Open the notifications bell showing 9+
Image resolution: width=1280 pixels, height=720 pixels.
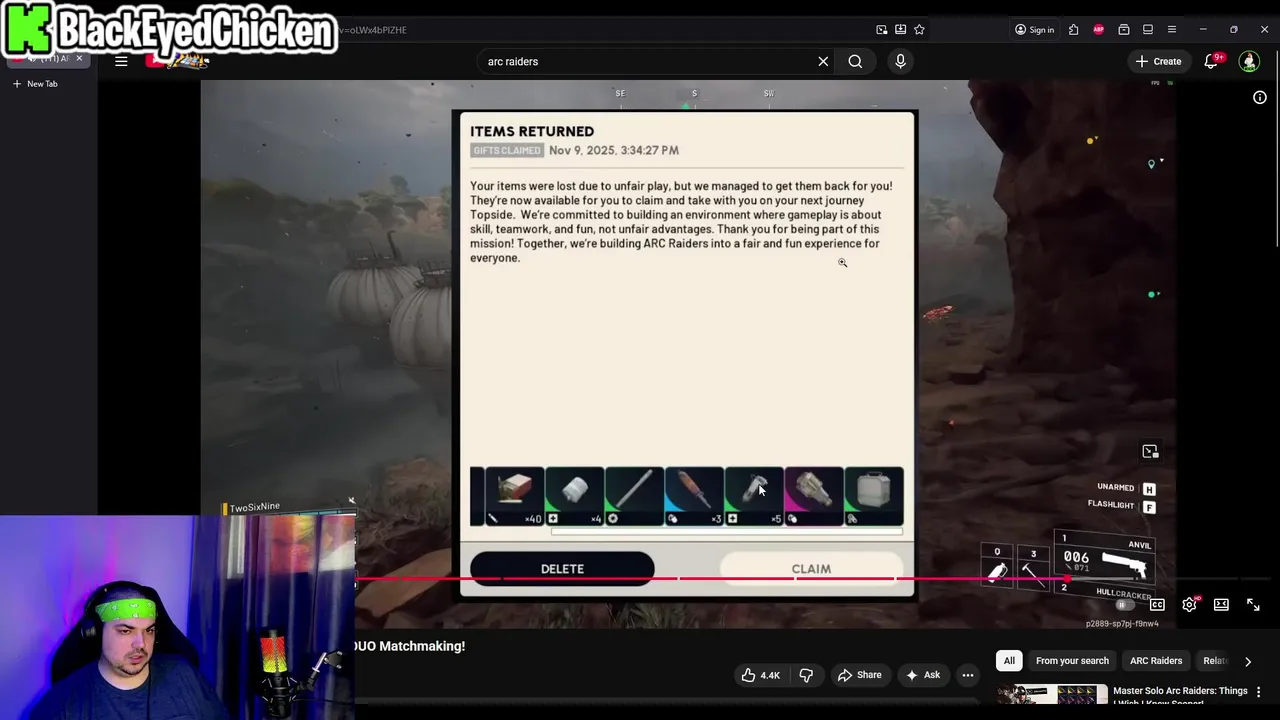[1211, 61]
